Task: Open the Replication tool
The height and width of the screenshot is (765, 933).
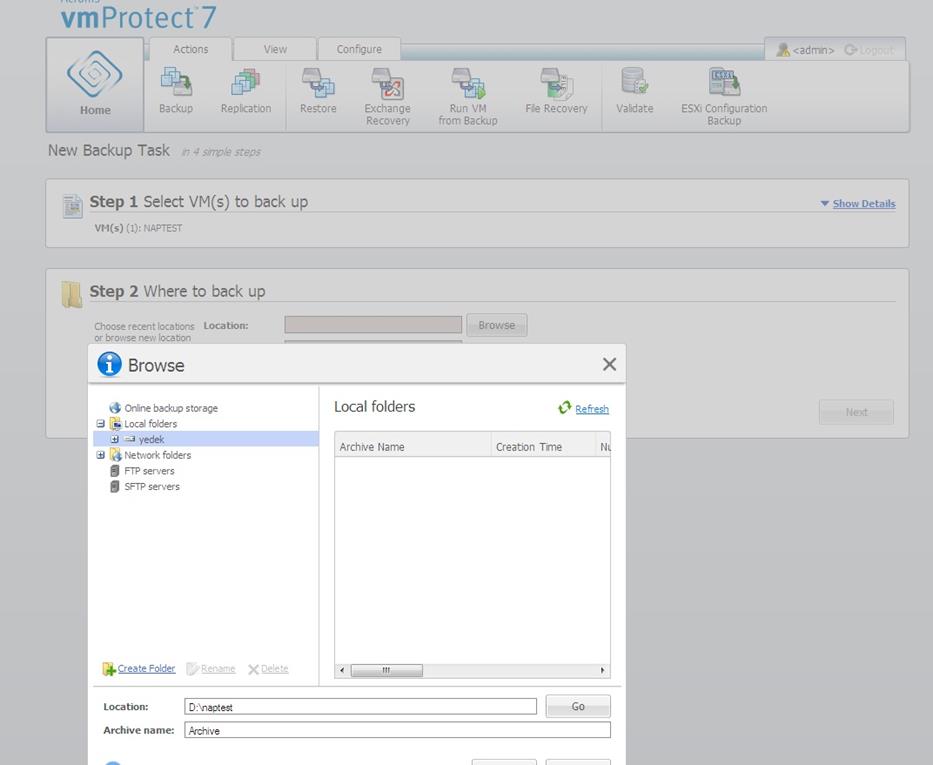Action: point(246,81)
